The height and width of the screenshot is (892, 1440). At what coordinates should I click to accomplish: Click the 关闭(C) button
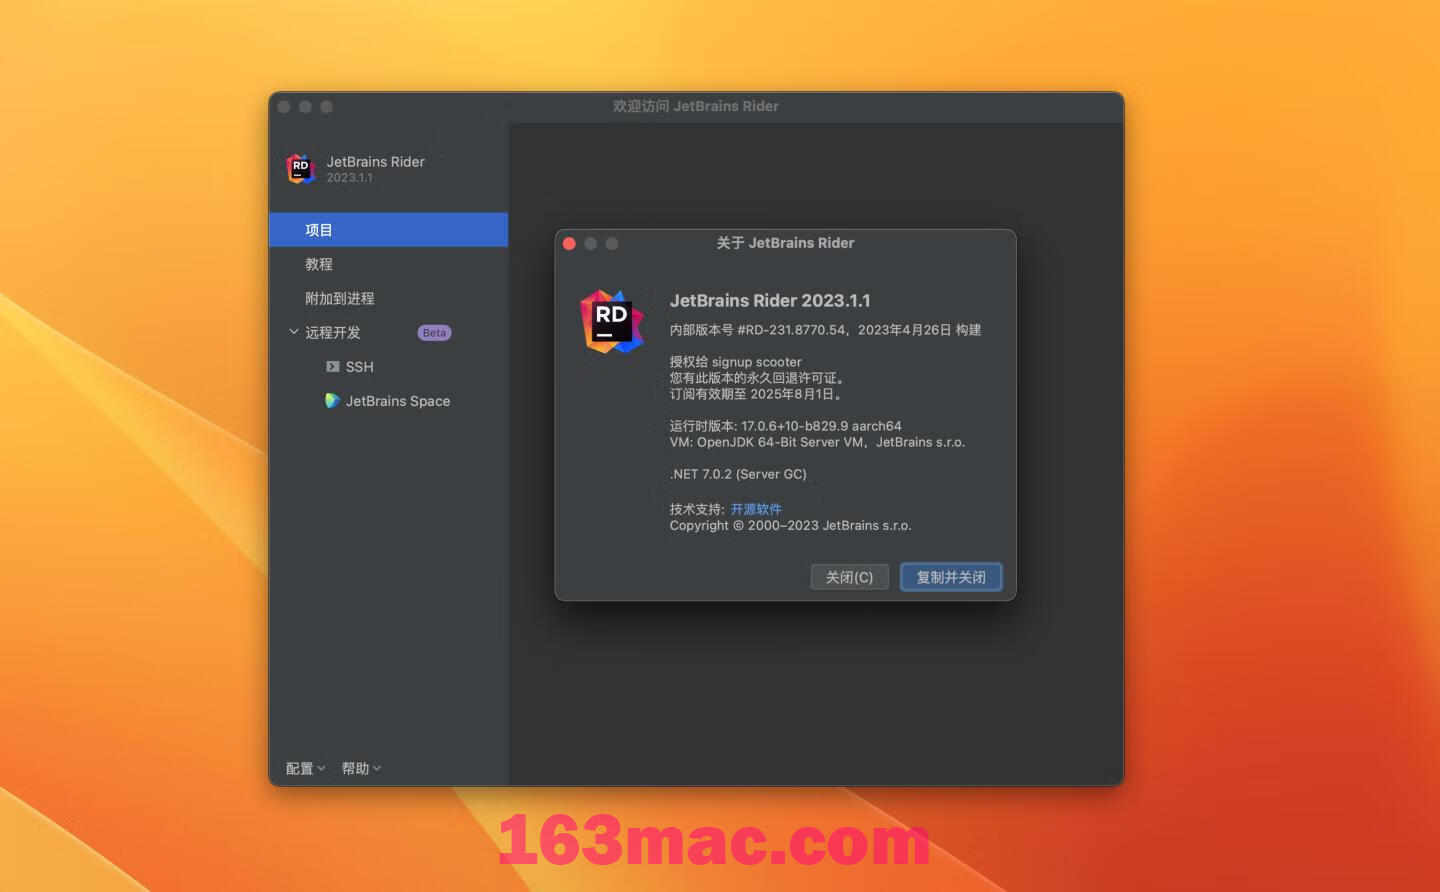849,577
